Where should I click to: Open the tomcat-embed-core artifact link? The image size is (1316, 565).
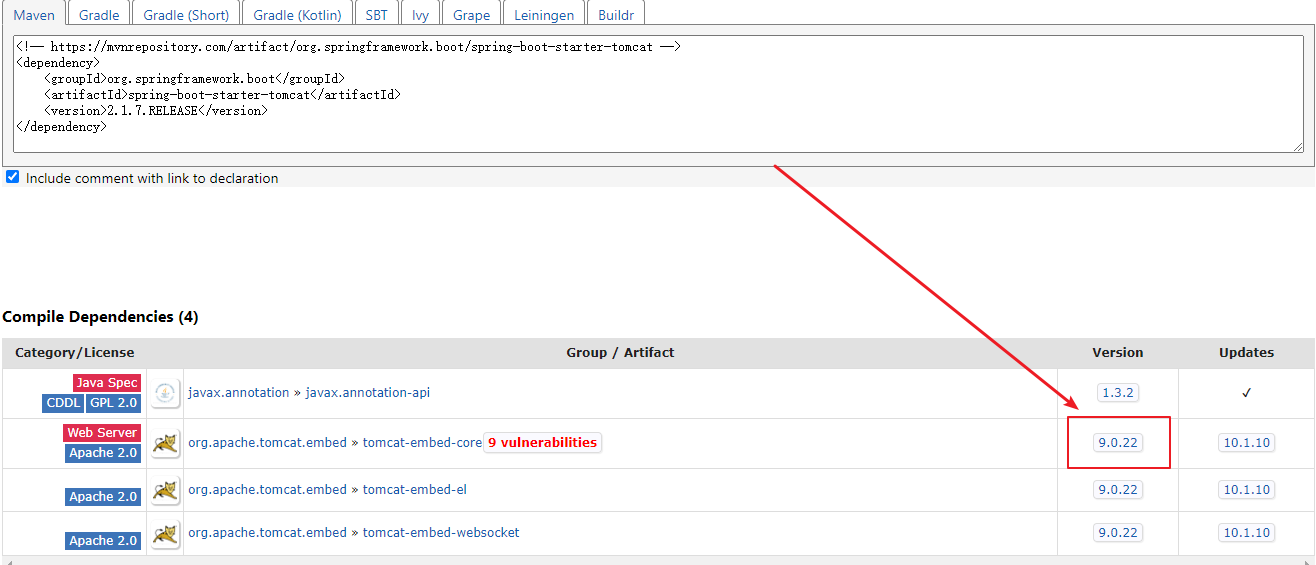[x=422, y=443]
